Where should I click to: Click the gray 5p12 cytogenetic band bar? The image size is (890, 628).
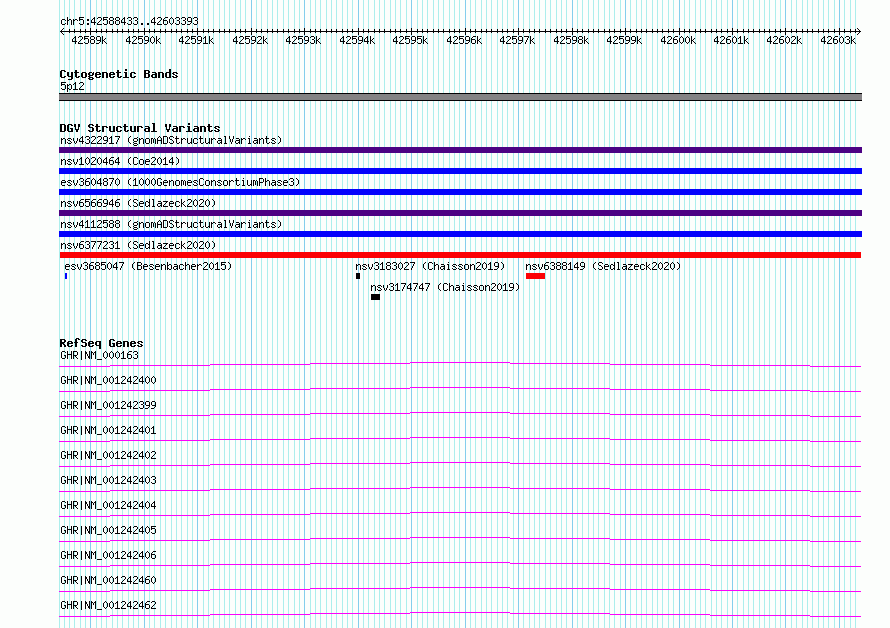[460, 97]
